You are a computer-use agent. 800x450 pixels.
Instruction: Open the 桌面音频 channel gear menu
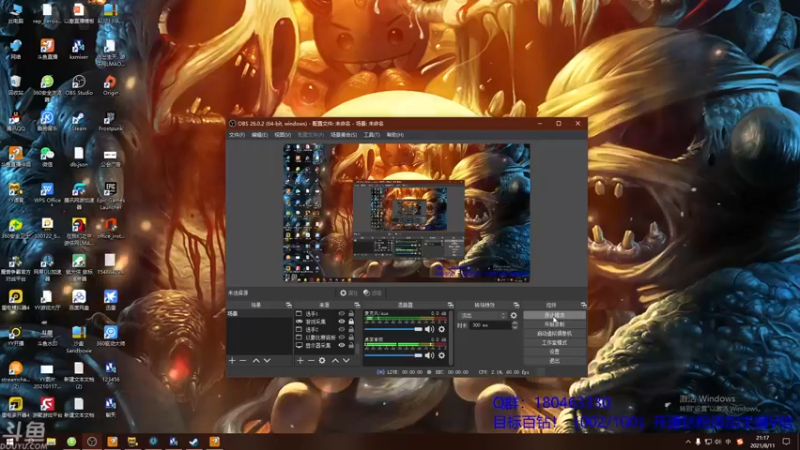[x=442, y=356]
